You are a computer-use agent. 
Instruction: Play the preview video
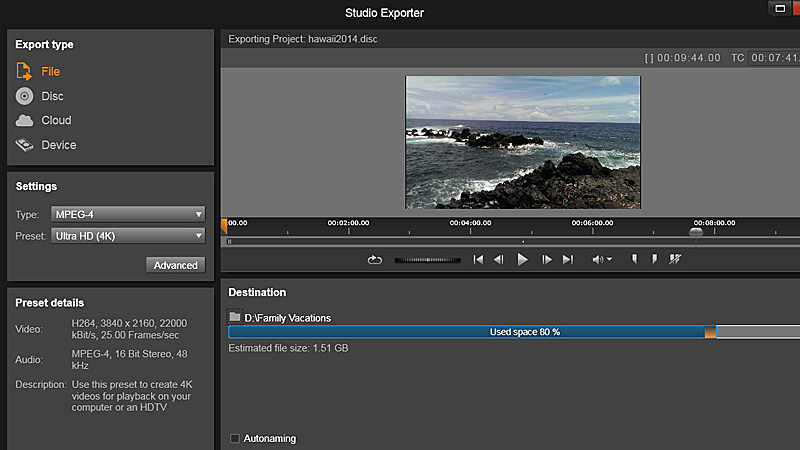(x=522, y=260)
